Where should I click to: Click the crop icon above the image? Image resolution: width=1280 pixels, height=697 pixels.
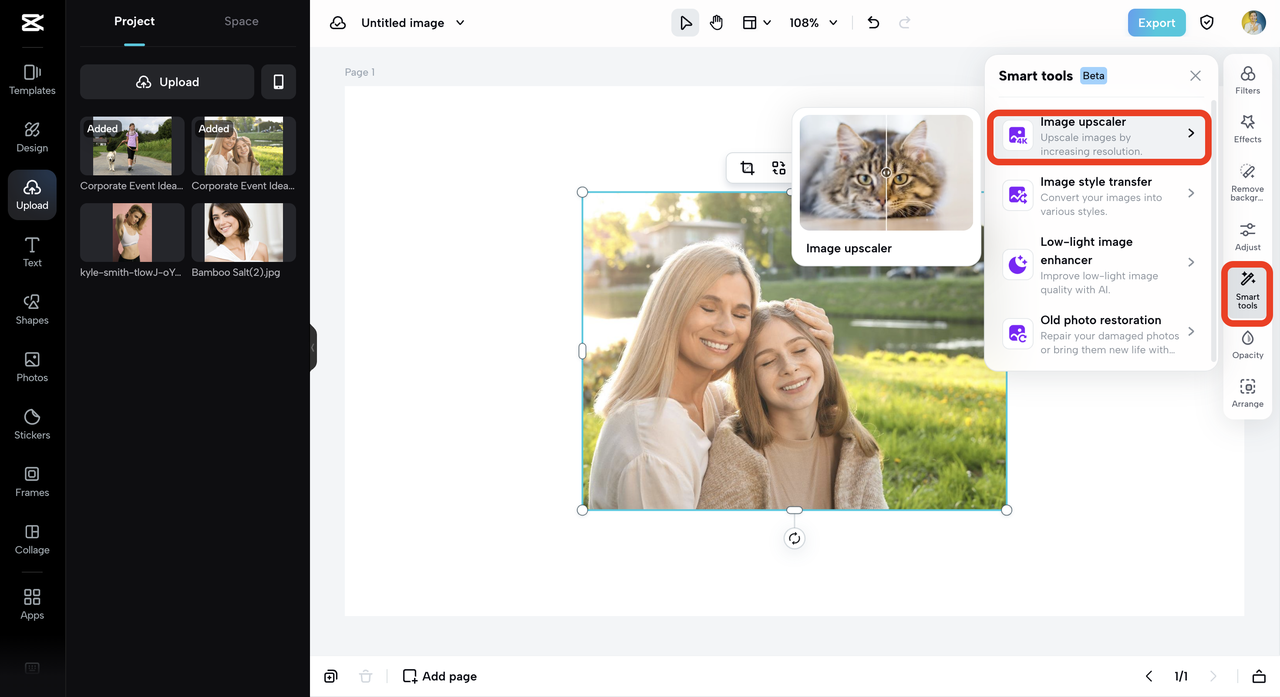(747, 168)
